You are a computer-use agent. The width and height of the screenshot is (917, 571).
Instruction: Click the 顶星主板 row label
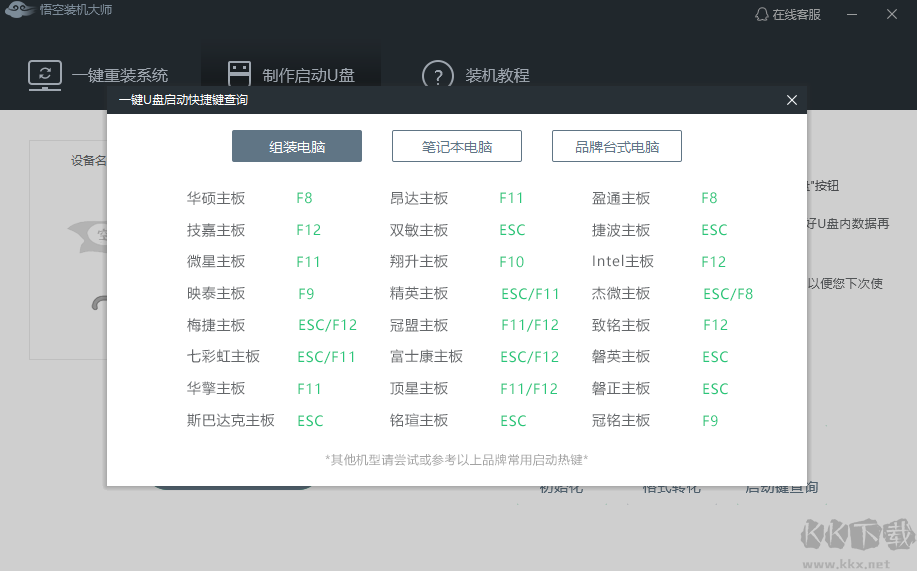419,388
